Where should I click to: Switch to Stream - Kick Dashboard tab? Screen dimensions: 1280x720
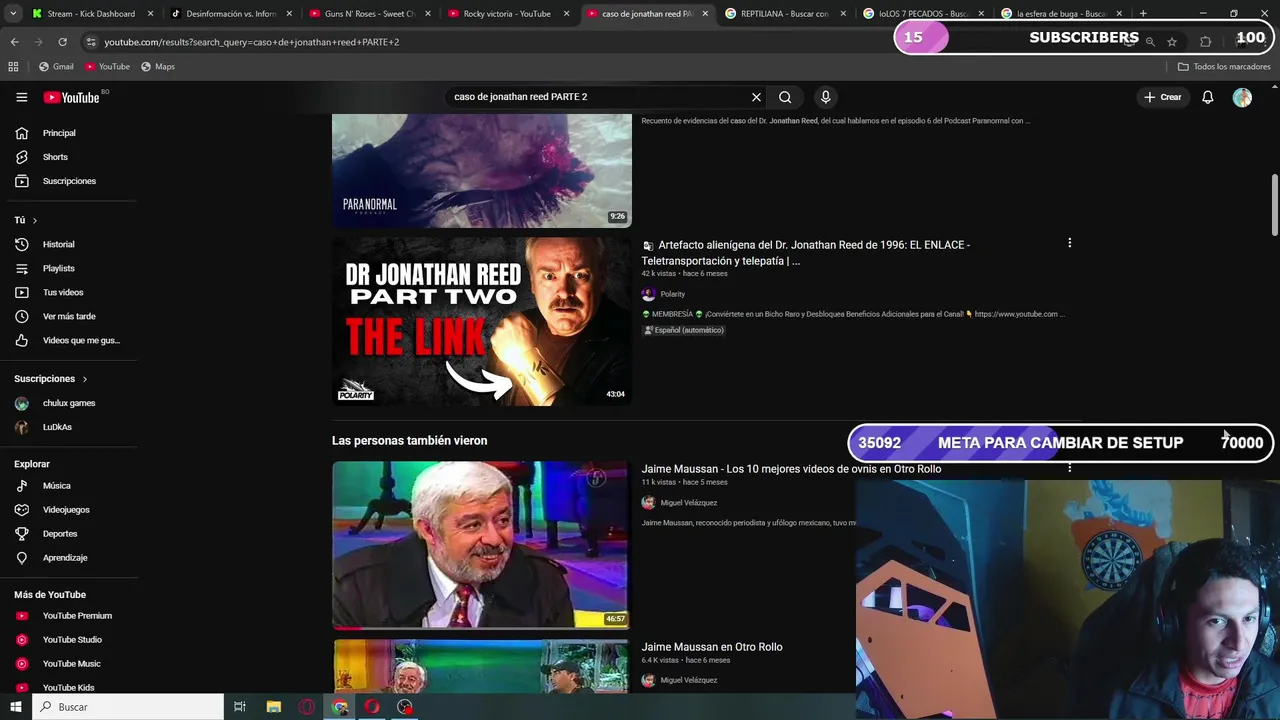pos(91,14)
